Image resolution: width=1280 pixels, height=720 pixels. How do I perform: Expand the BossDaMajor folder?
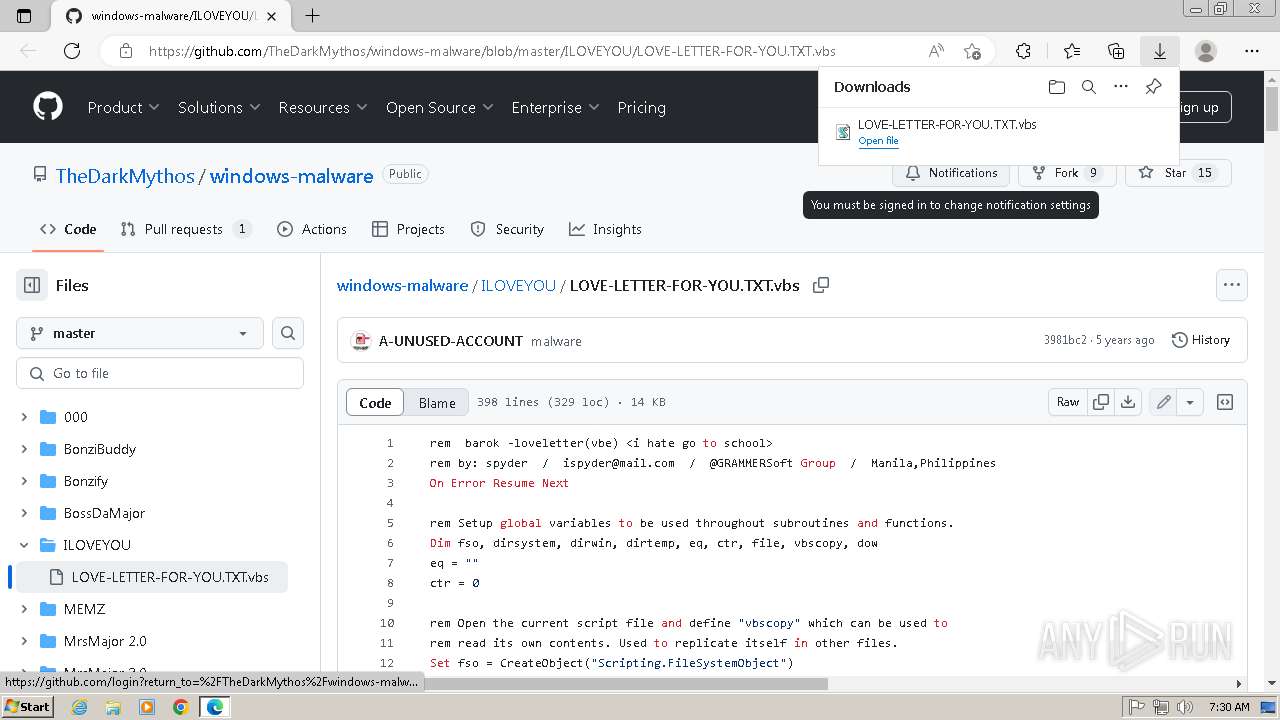click(x=24, y=513)
